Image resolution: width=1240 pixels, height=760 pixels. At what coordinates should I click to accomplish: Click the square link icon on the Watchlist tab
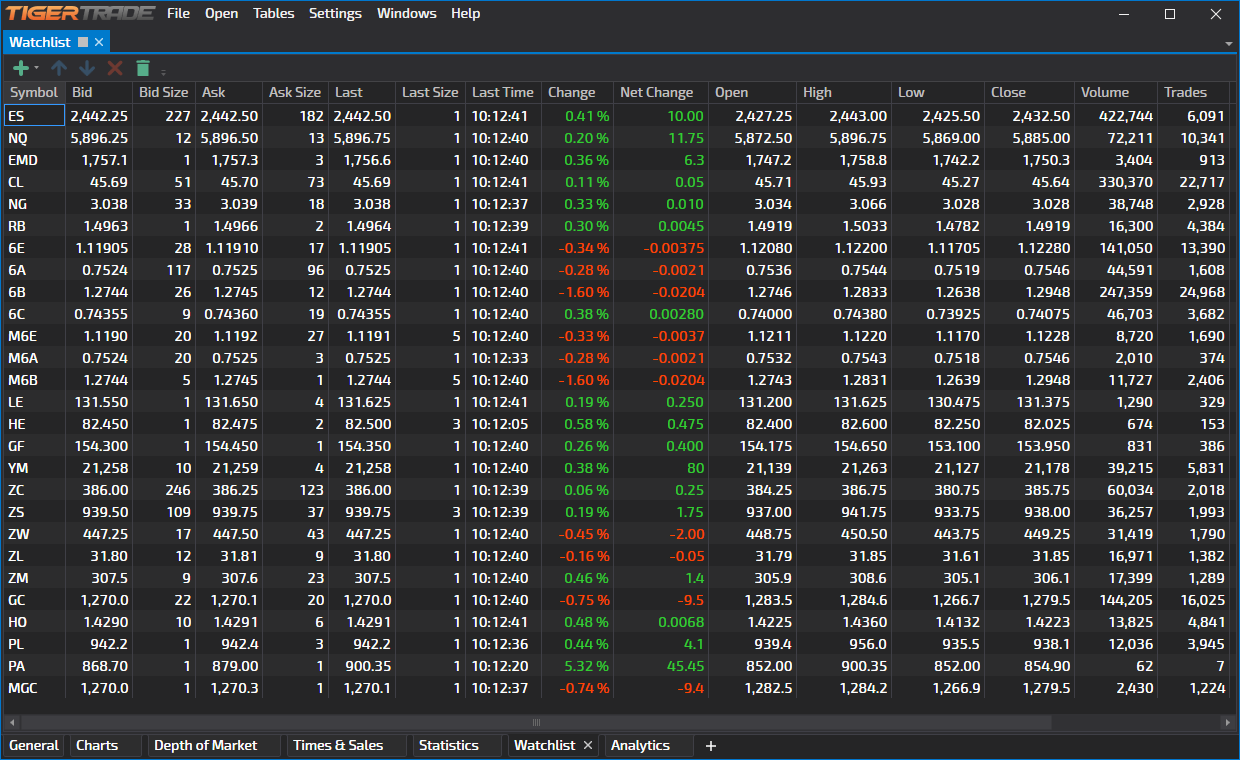click(x=83, y=42)
